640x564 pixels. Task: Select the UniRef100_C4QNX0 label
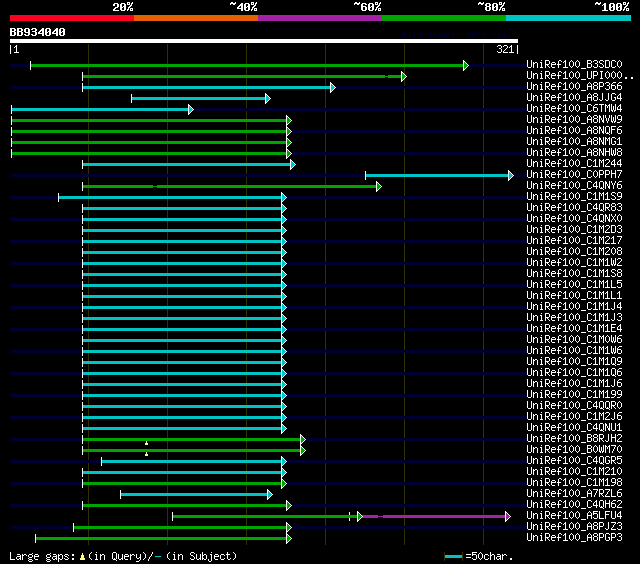pos(574,219)
